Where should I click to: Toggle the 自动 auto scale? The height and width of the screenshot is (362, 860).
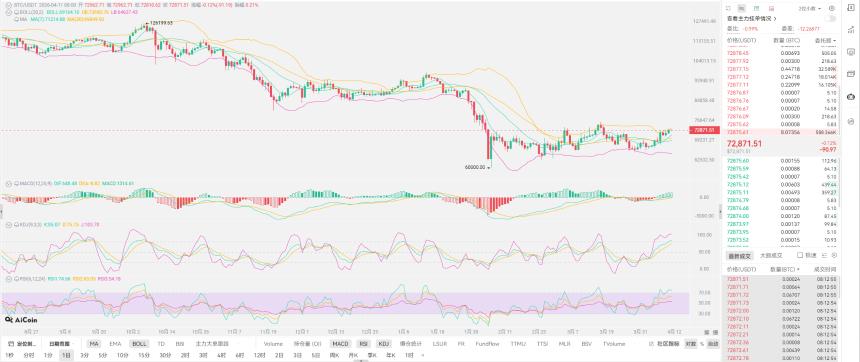(713, 343)
